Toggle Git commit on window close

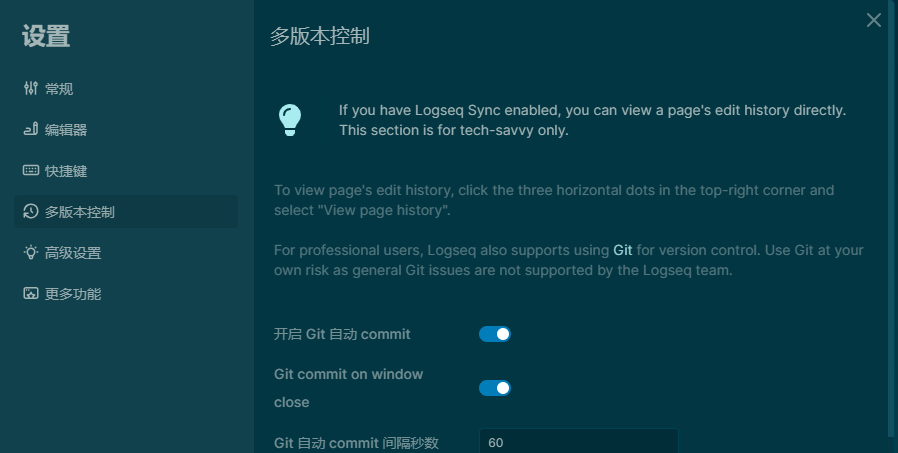pos(495,388)
